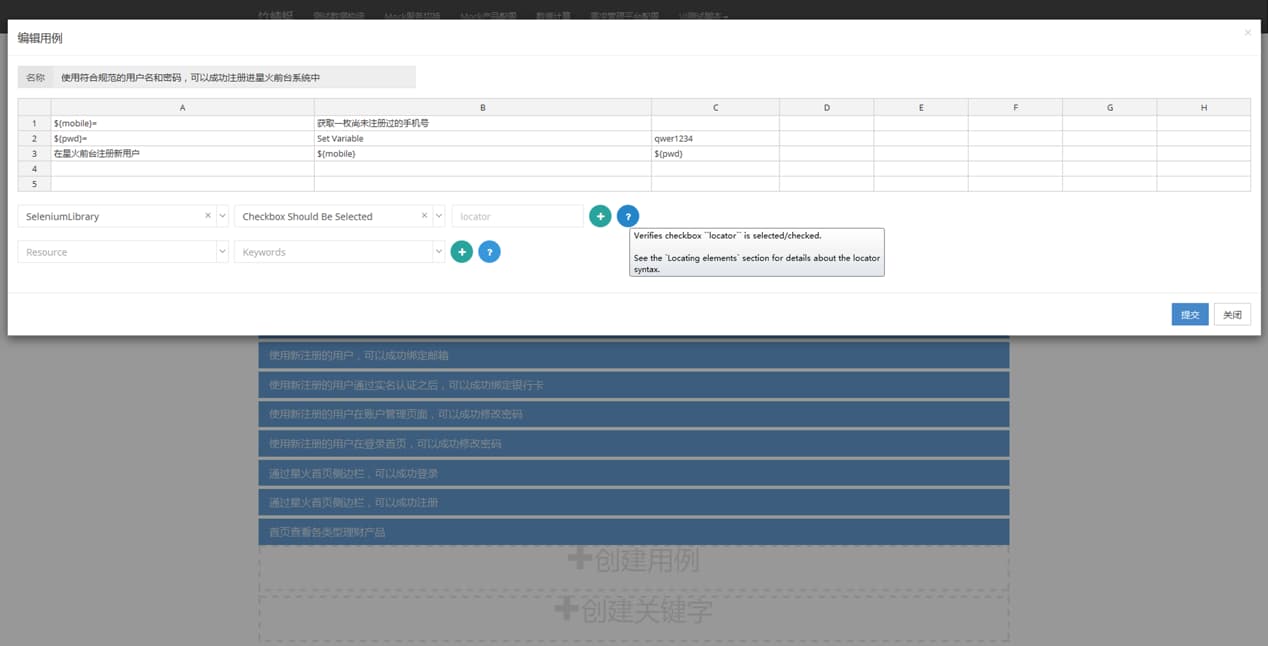Click the 关闭 close button
Image resolution: width=1268 pixels, height=646 pixels.
pos(1232,314)
